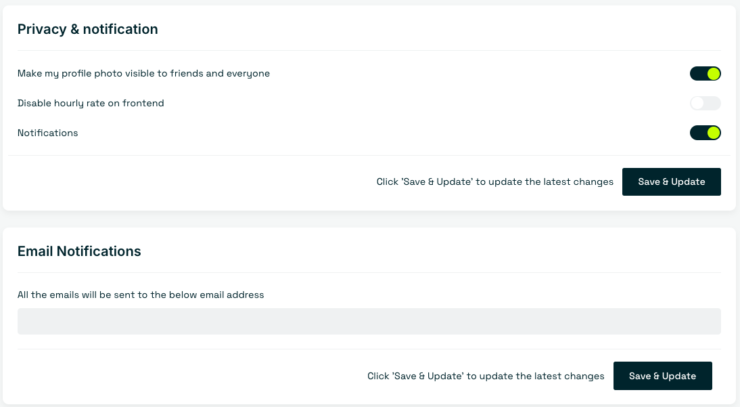Viewport: 740px width, 407px height.
Task: Click dark track of profile photo switch
Action: pyautogui.click(x=698, y=74)
